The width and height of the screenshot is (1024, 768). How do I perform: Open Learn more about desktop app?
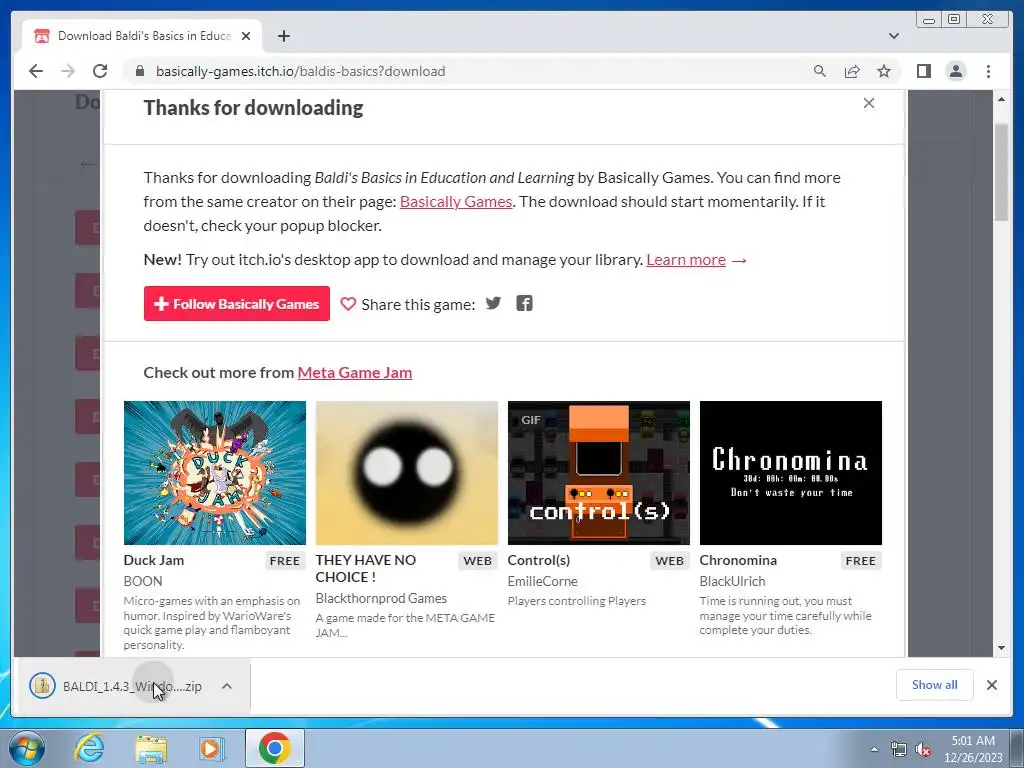point(686,260)
